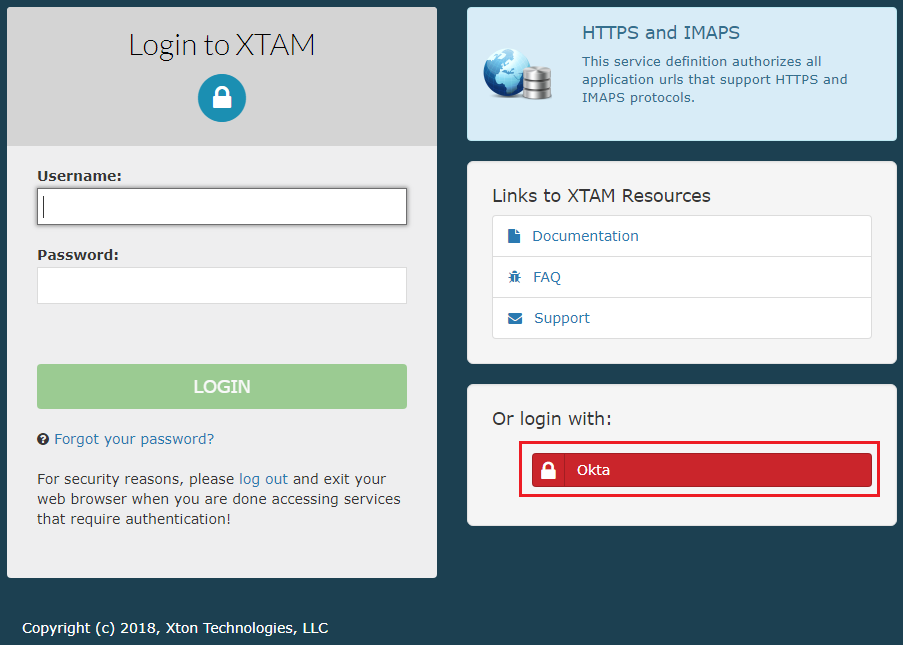Open the FAQ resource

click(546, 276)
